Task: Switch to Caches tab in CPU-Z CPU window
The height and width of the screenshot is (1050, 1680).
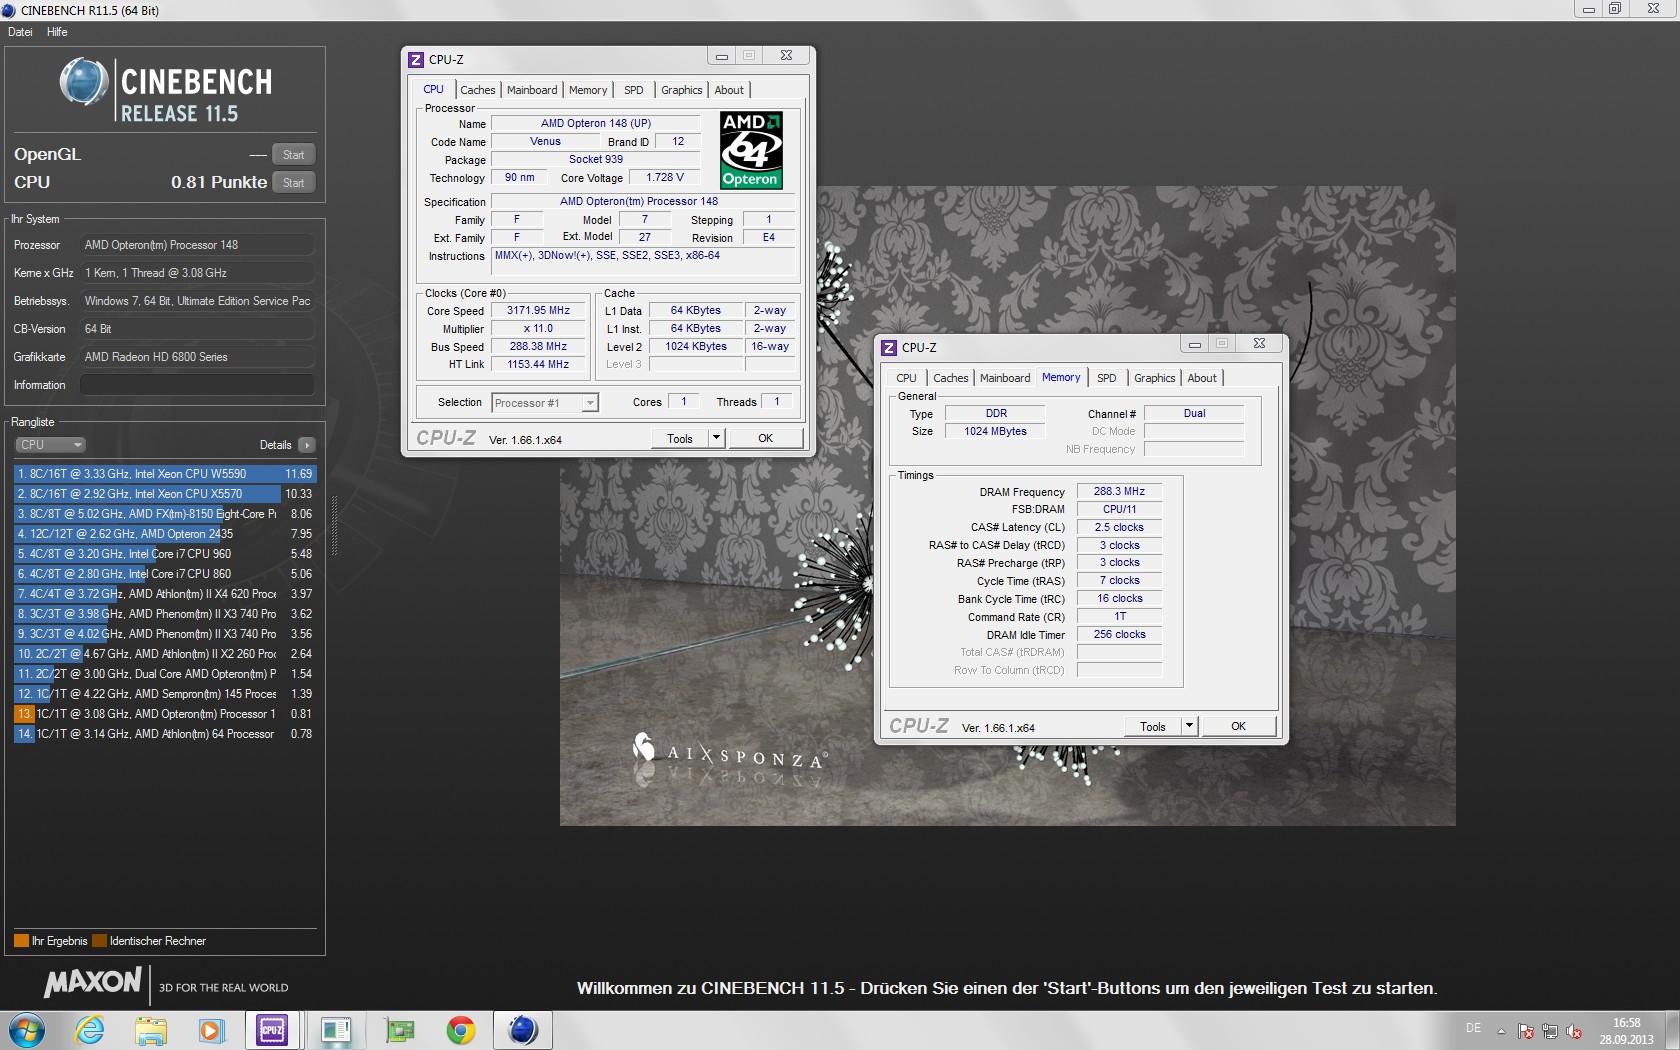Action: (478, 90)
